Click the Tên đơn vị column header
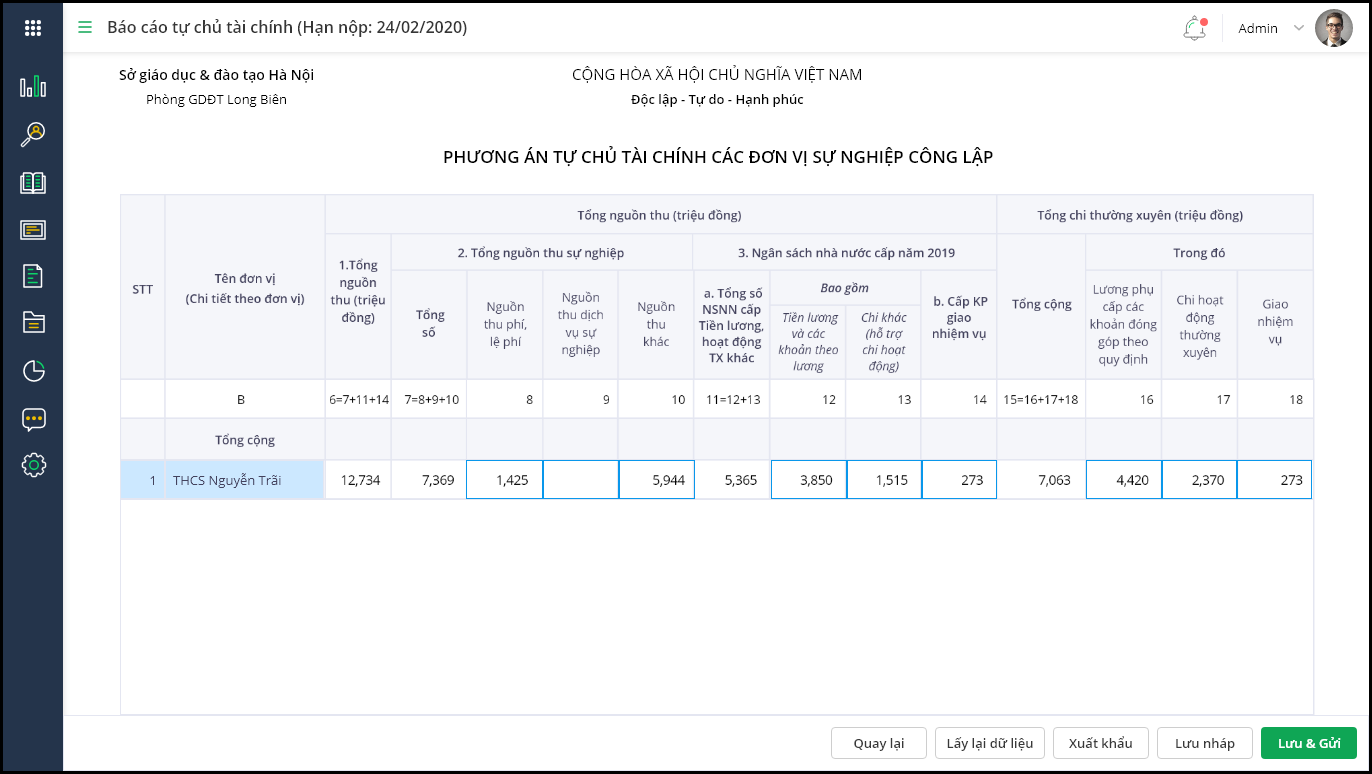The image size is (1372, 774). 245,287
